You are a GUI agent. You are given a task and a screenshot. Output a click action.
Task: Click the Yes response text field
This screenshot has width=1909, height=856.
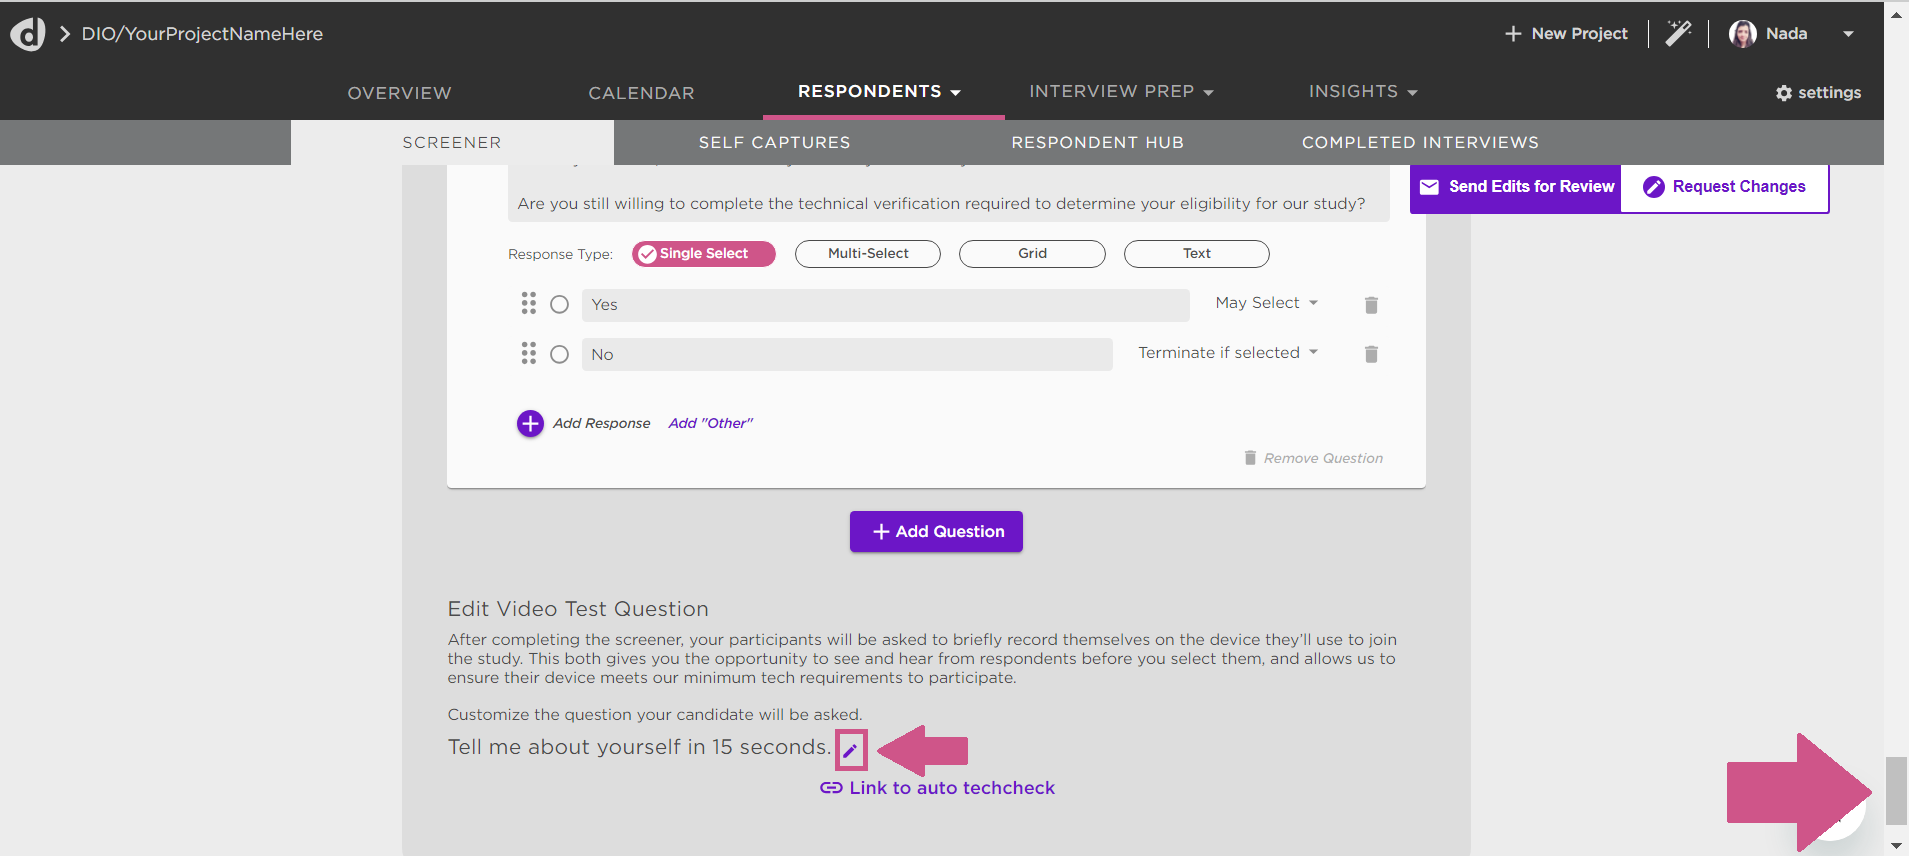point(885,305)
